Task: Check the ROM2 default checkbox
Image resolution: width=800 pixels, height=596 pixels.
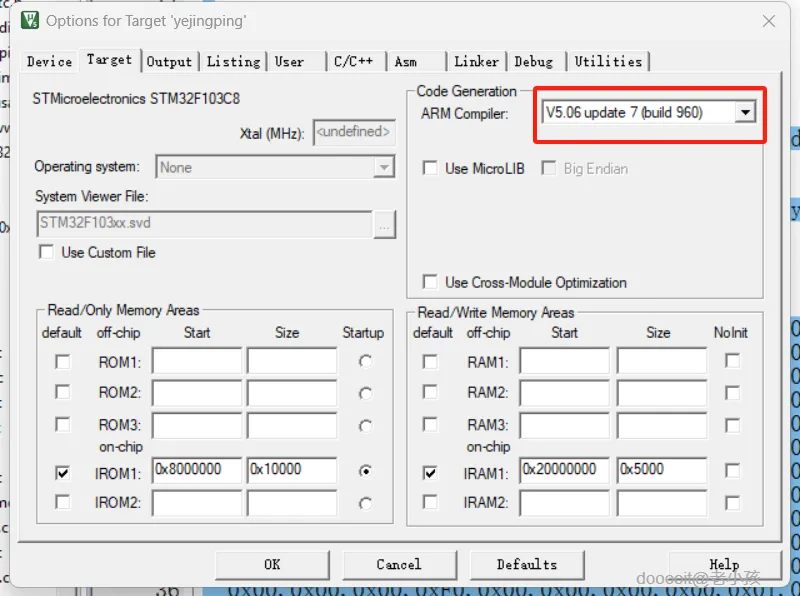Action: pyautogui.click(x=63, y=392)
